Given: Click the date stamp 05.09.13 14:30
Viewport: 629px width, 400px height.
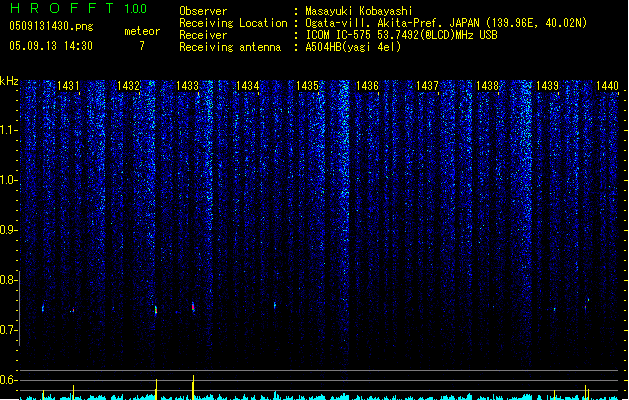Looking at the screenshot, I should click(51, 46).
